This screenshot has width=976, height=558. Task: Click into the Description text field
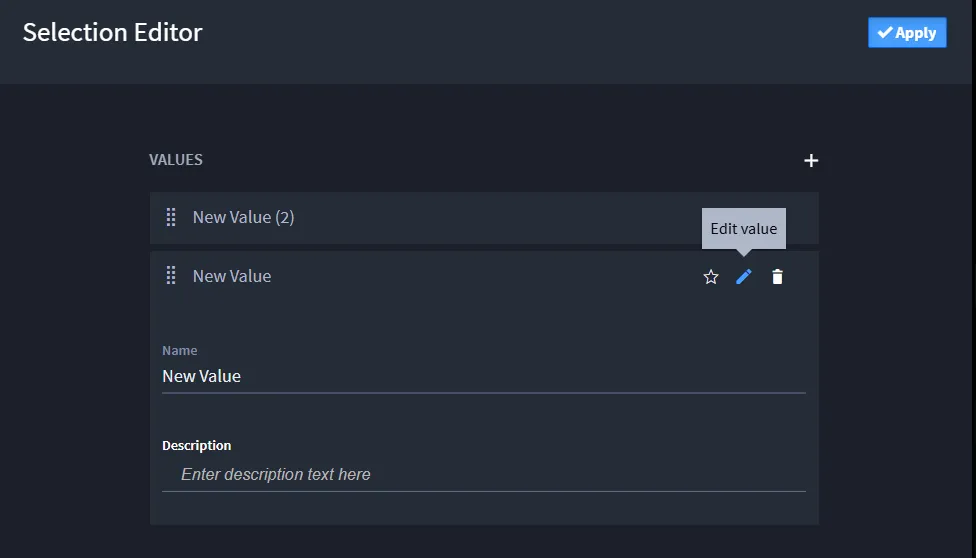point(484,475)
